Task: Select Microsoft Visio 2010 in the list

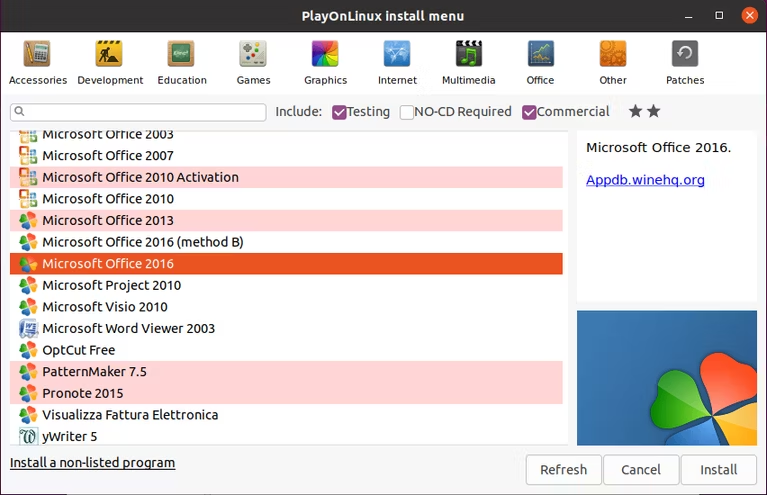Action: [105, 307]
